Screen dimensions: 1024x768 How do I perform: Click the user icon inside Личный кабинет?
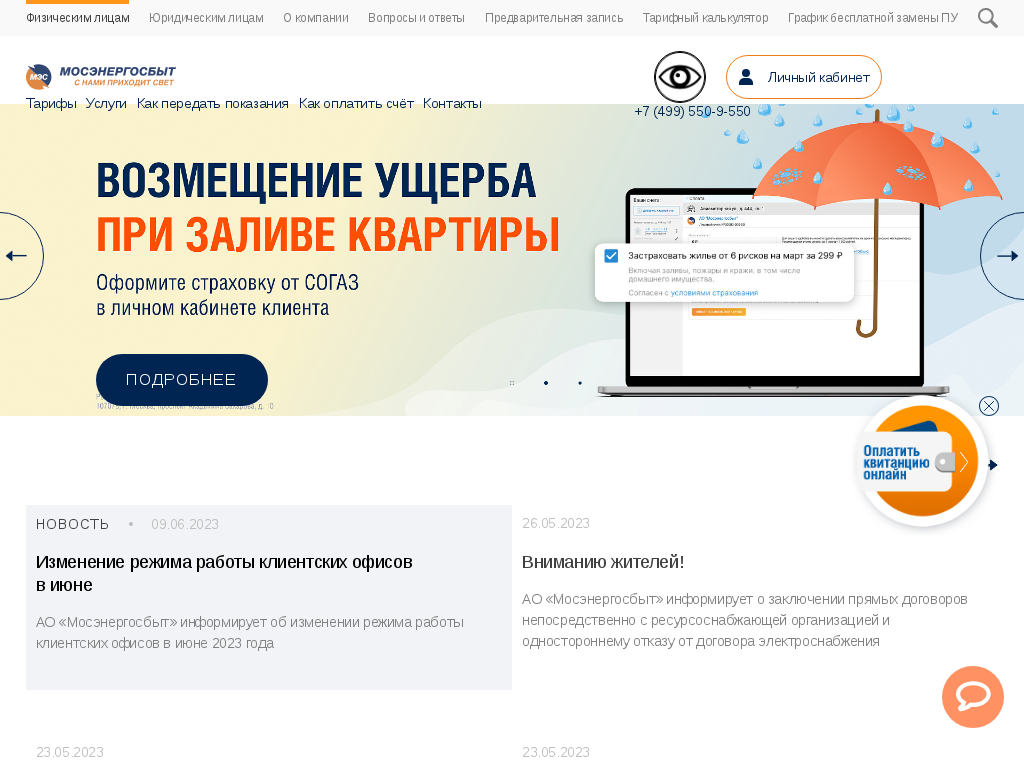click(746, 77)
